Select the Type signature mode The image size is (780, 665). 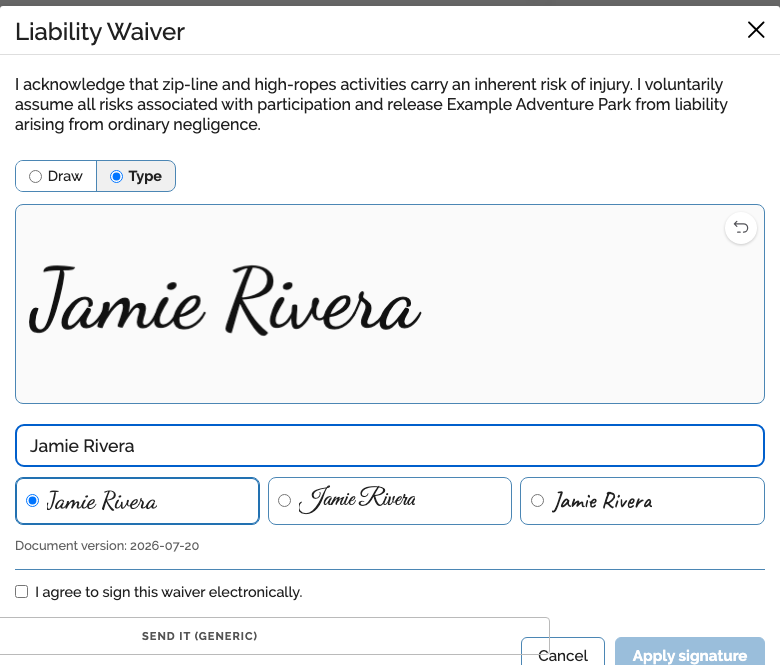click(x=136, y=176)
